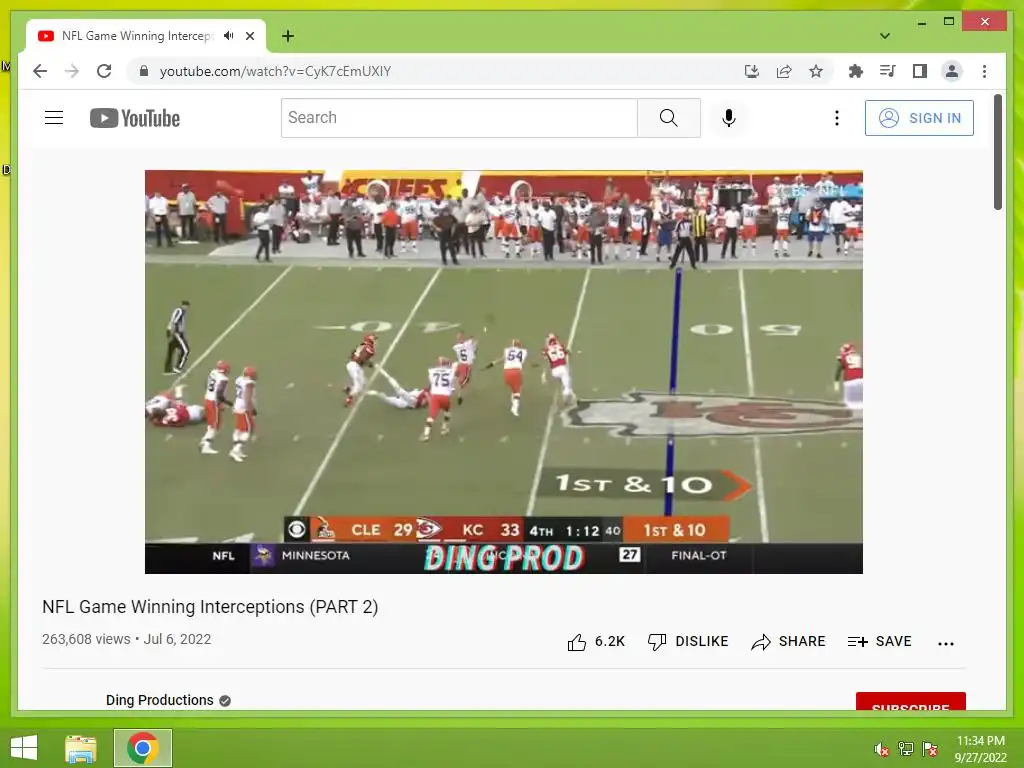Save the video to a playlist
This screenshot has height=768, width=1024.
pyautogui.click(x=879, y=642)
